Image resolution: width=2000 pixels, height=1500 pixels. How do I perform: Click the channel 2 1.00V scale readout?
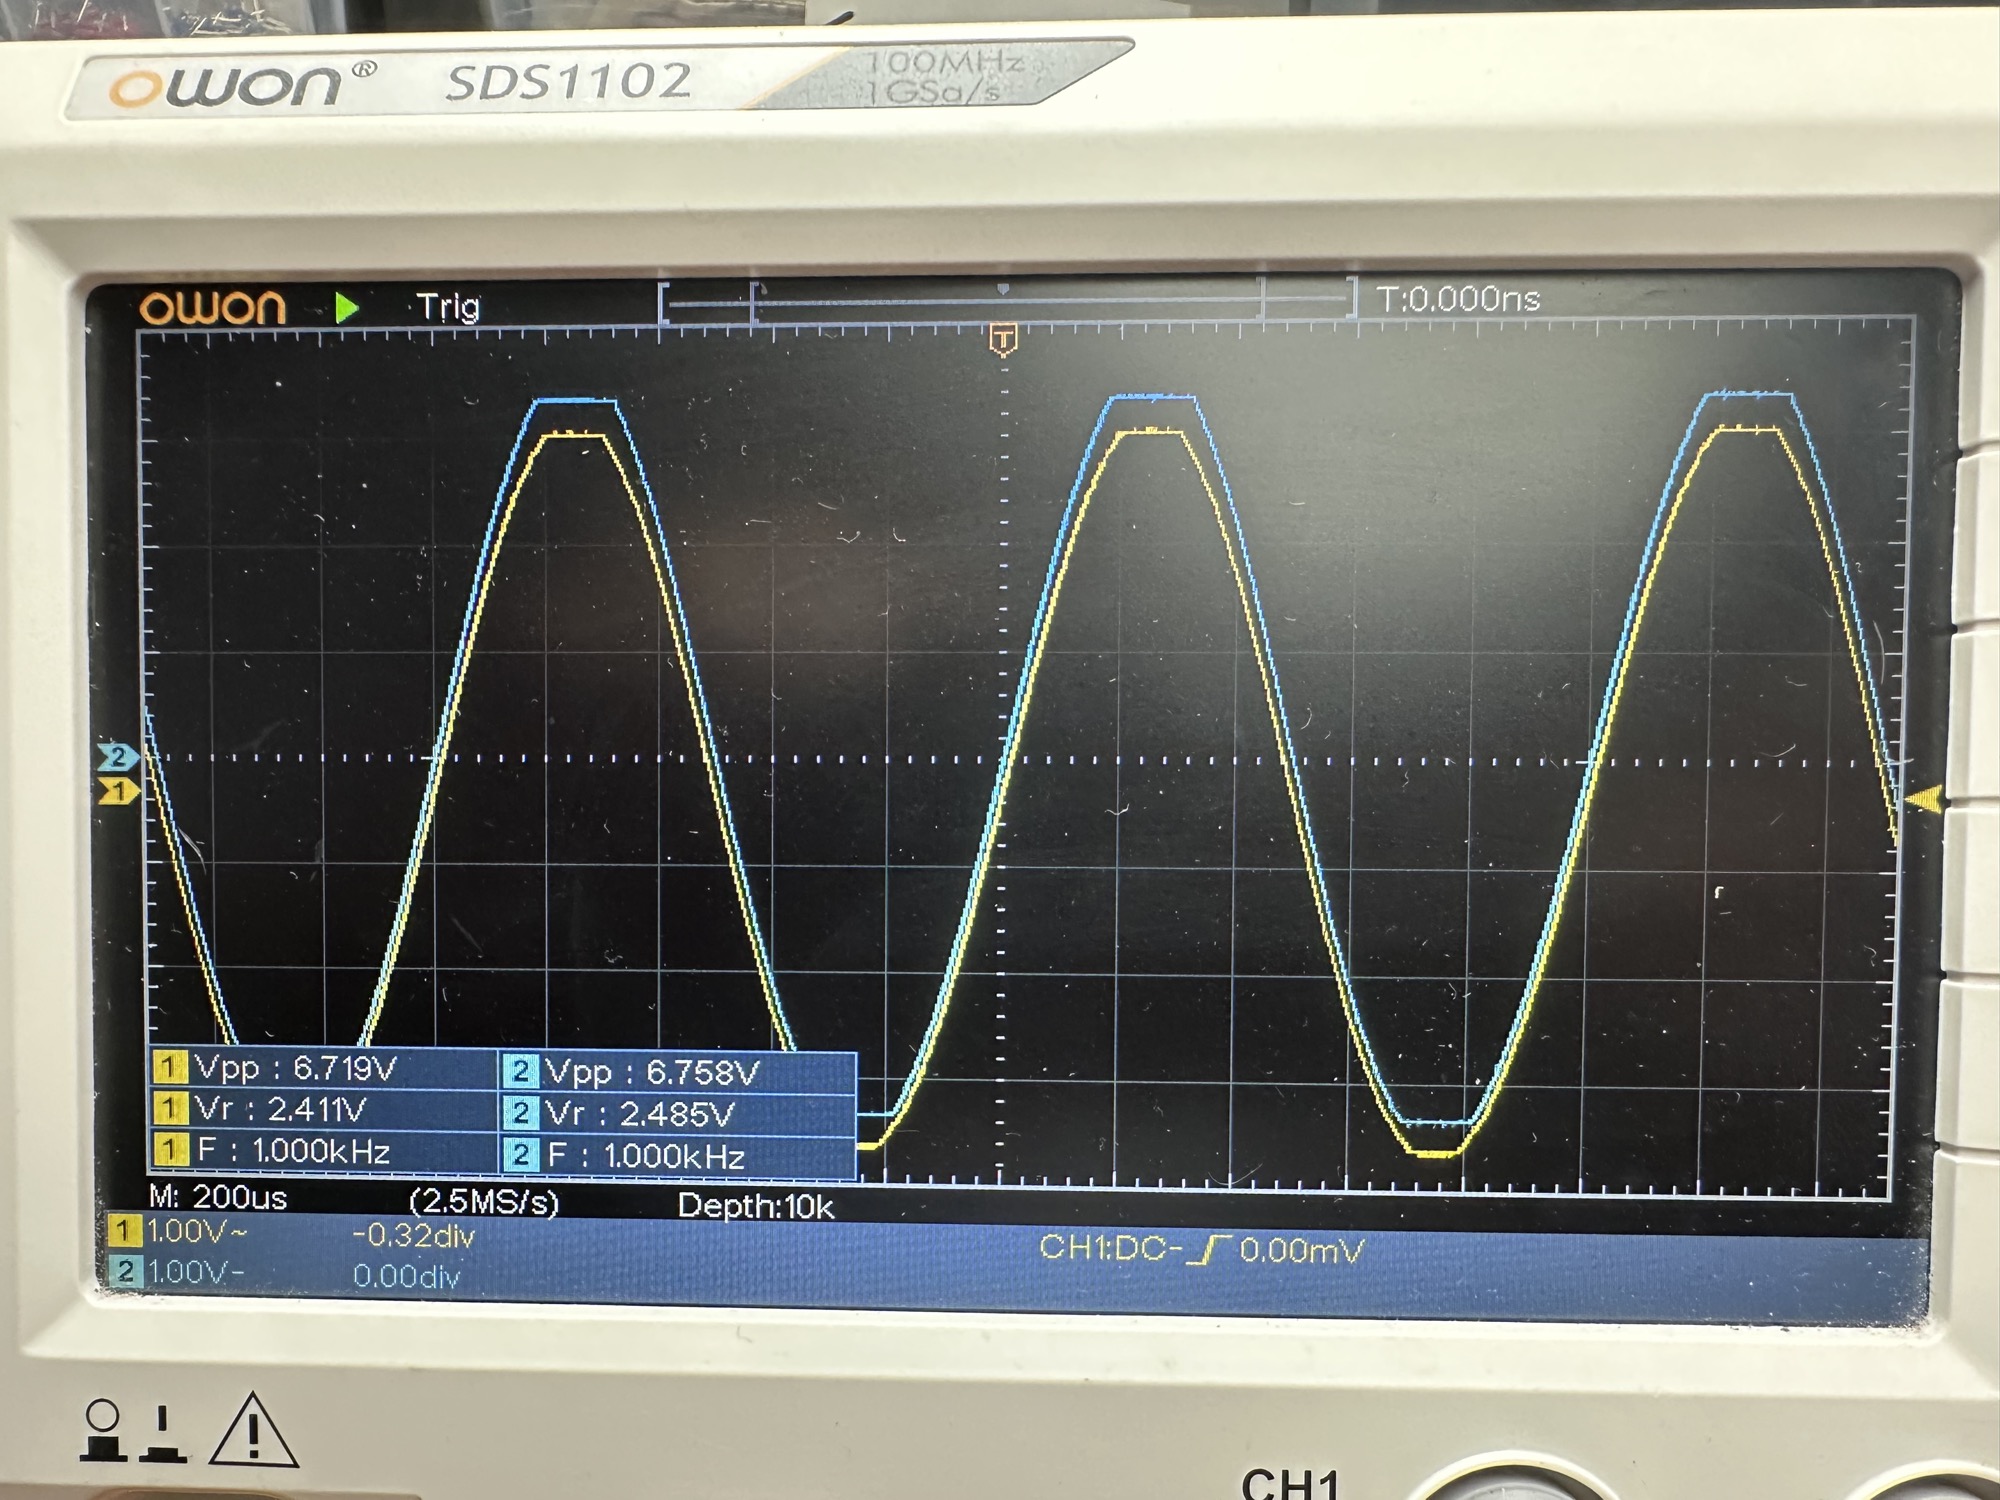pos(196,1272)
